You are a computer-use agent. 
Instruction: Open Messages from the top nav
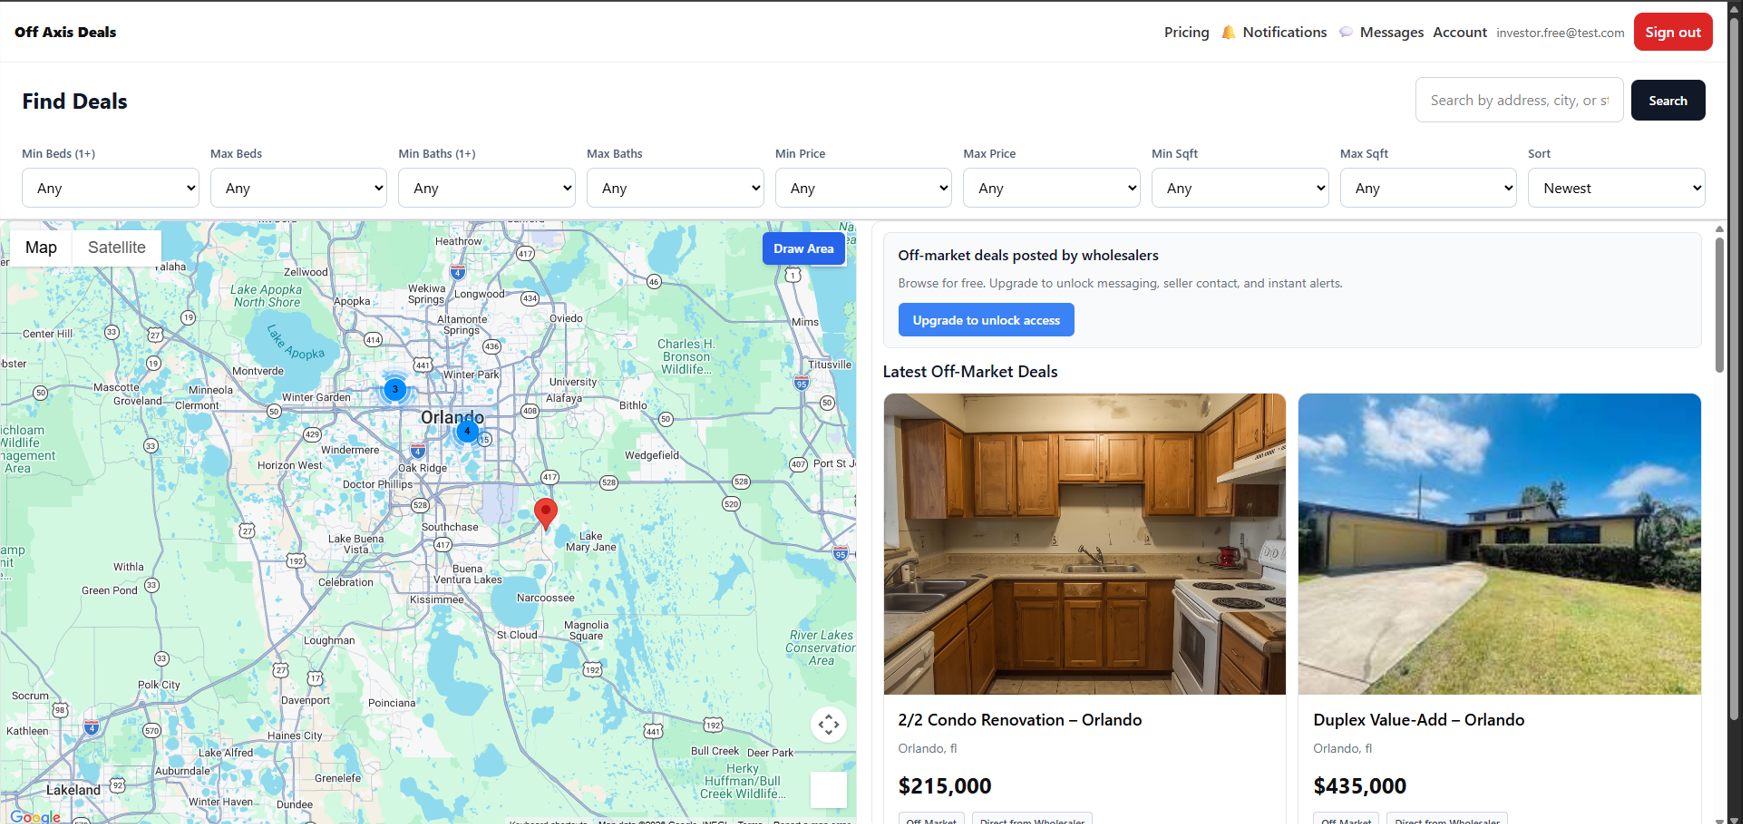(x=1391, y=32)
